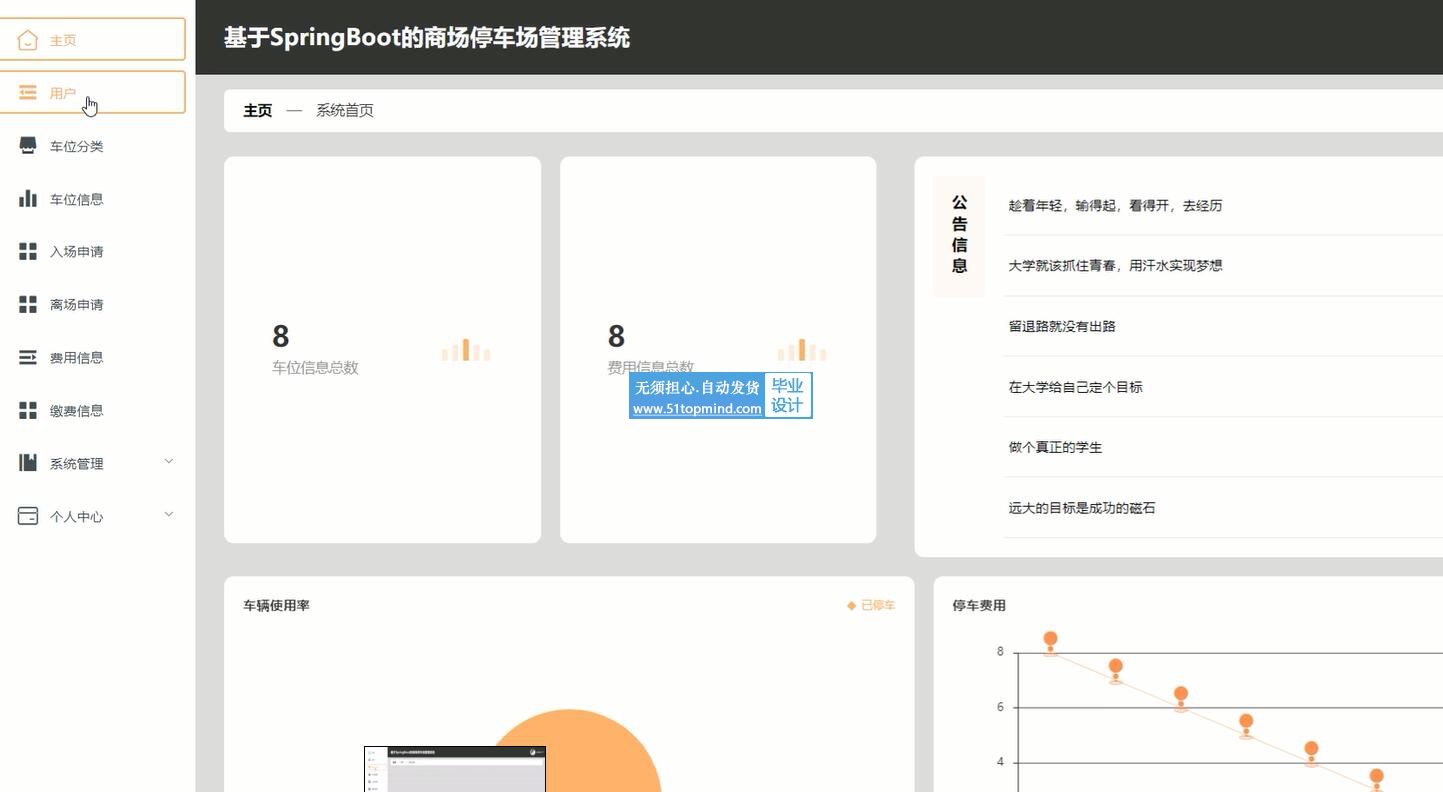The height and width of the screenshot is (792, 1443).
Task: Click the 费用信息 list icon
Action: [28, 358]
